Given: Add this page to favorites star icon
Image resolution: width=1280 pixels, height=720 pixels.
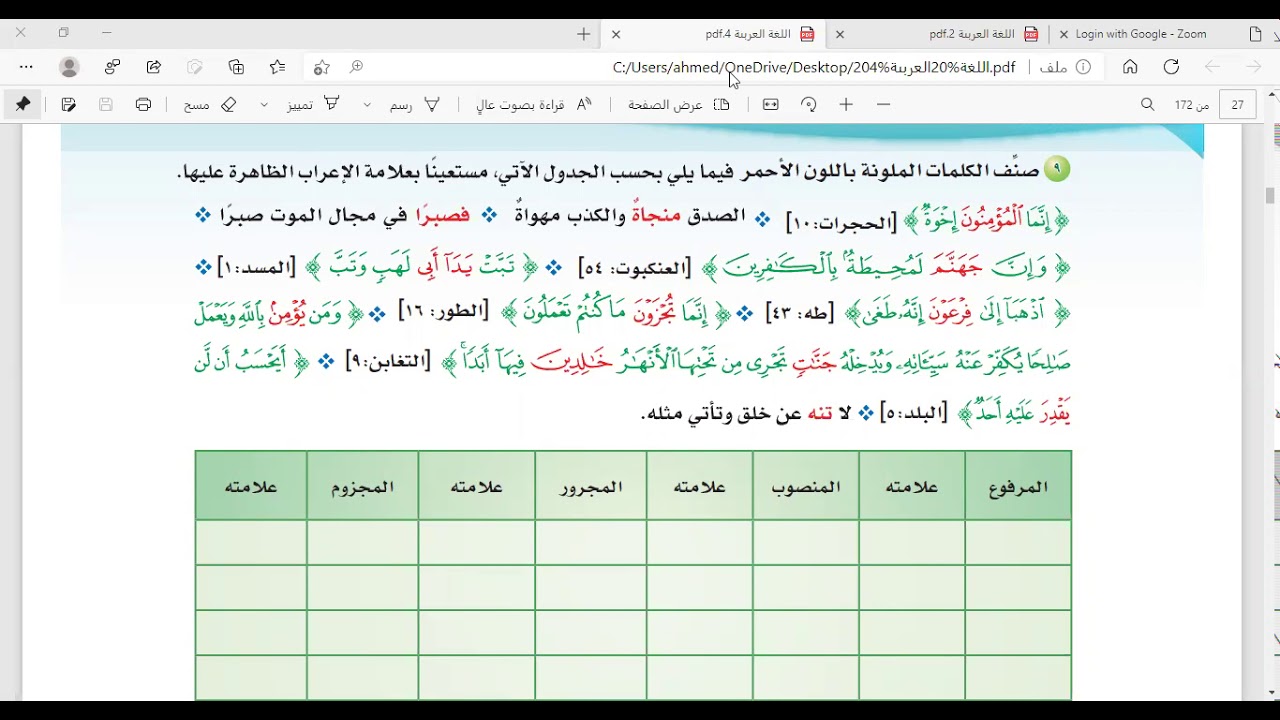Looking at the screenshot, I should point(321,67).
